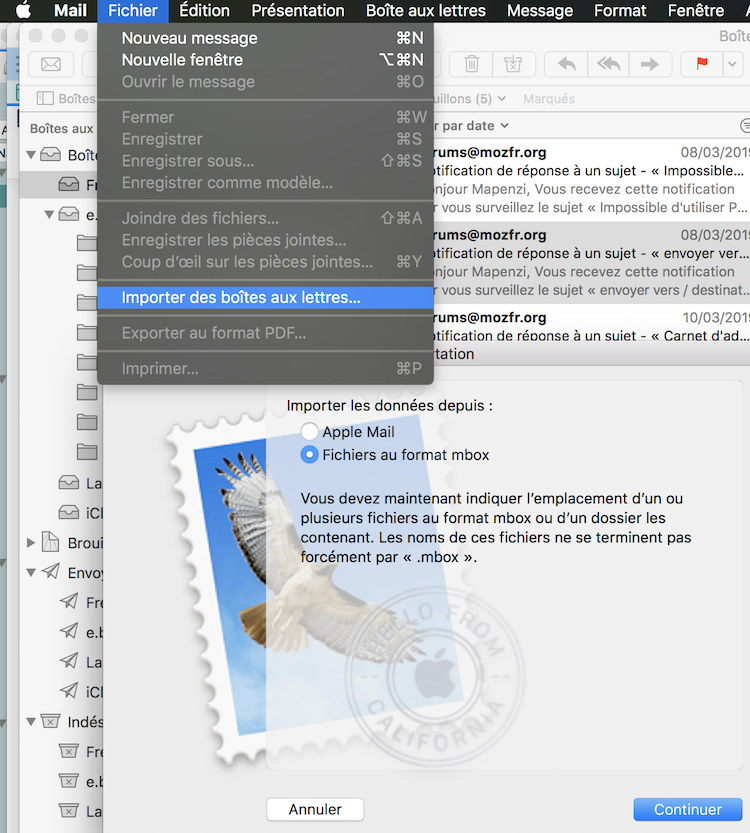Toggle the Boîtes sidebar button
Screen dimensions: 750x833
tap(66, 98)
